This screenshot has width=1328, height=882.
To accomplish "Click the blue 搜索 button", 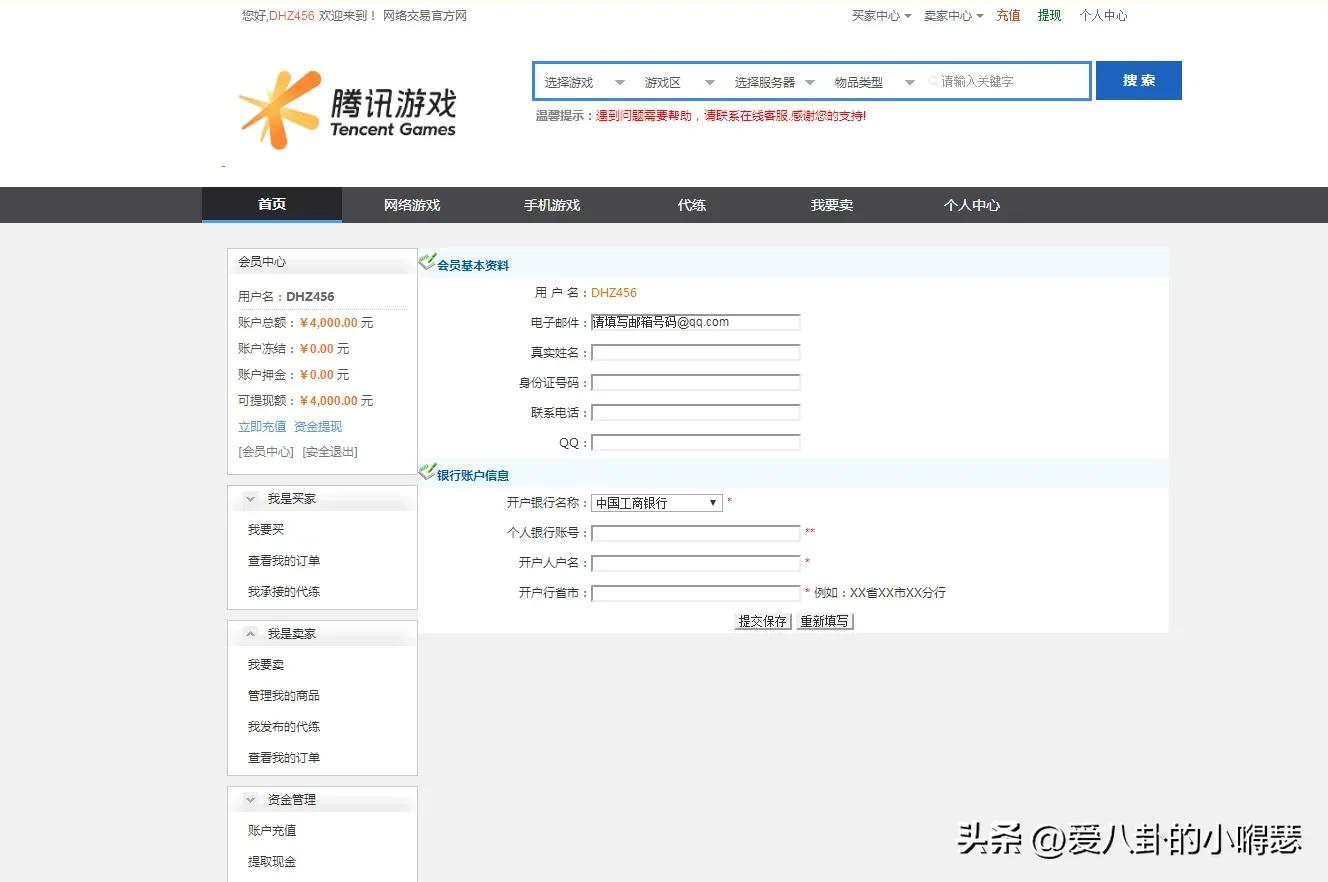I will (1138, 80).
